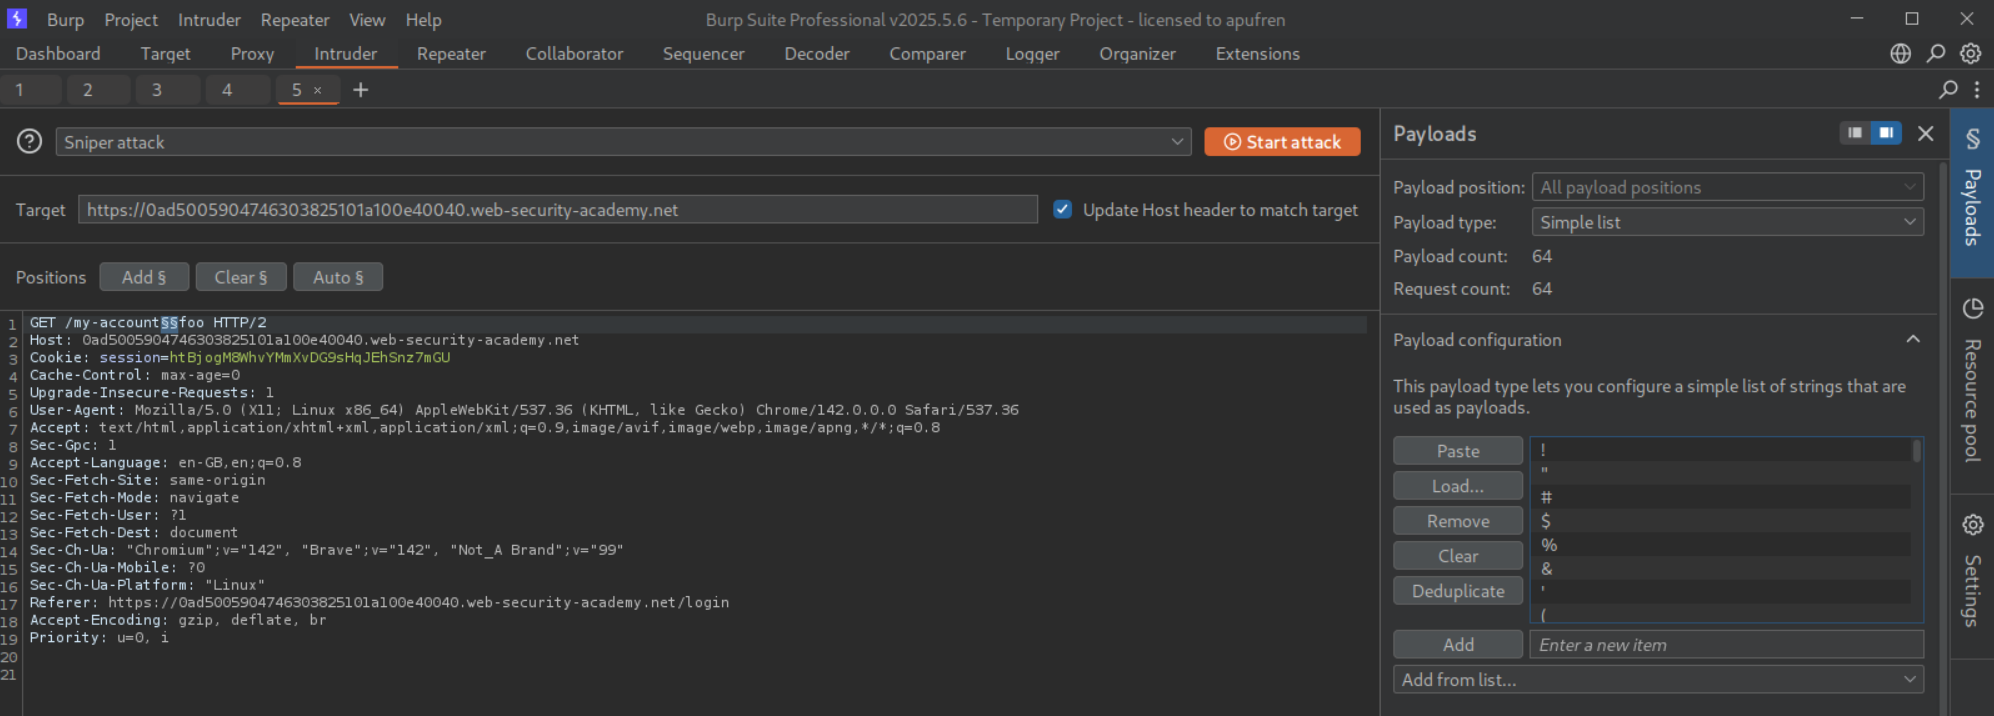The width and height of the screenshot is (1994, 716).
Task: Click the Deduplicate payload button
Action: (x=1457, y=591)
